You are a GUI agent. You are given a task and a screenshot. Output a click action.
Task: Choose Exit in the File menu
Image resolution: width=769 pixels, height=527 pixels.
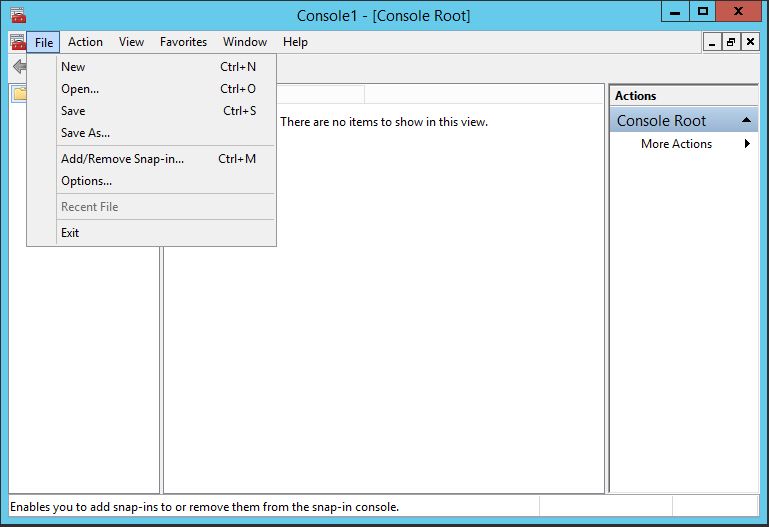(70, 233)
